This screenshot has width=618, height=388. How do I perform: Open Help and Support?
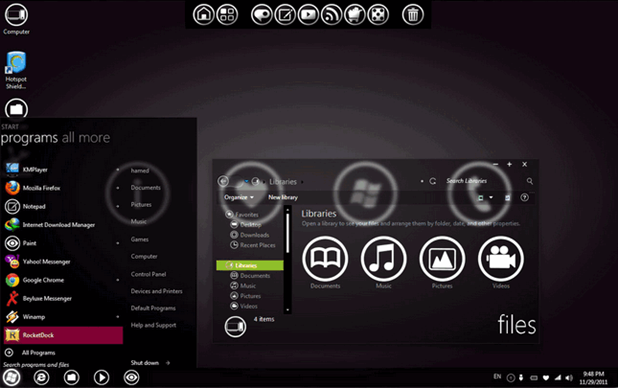click(153, 325)
